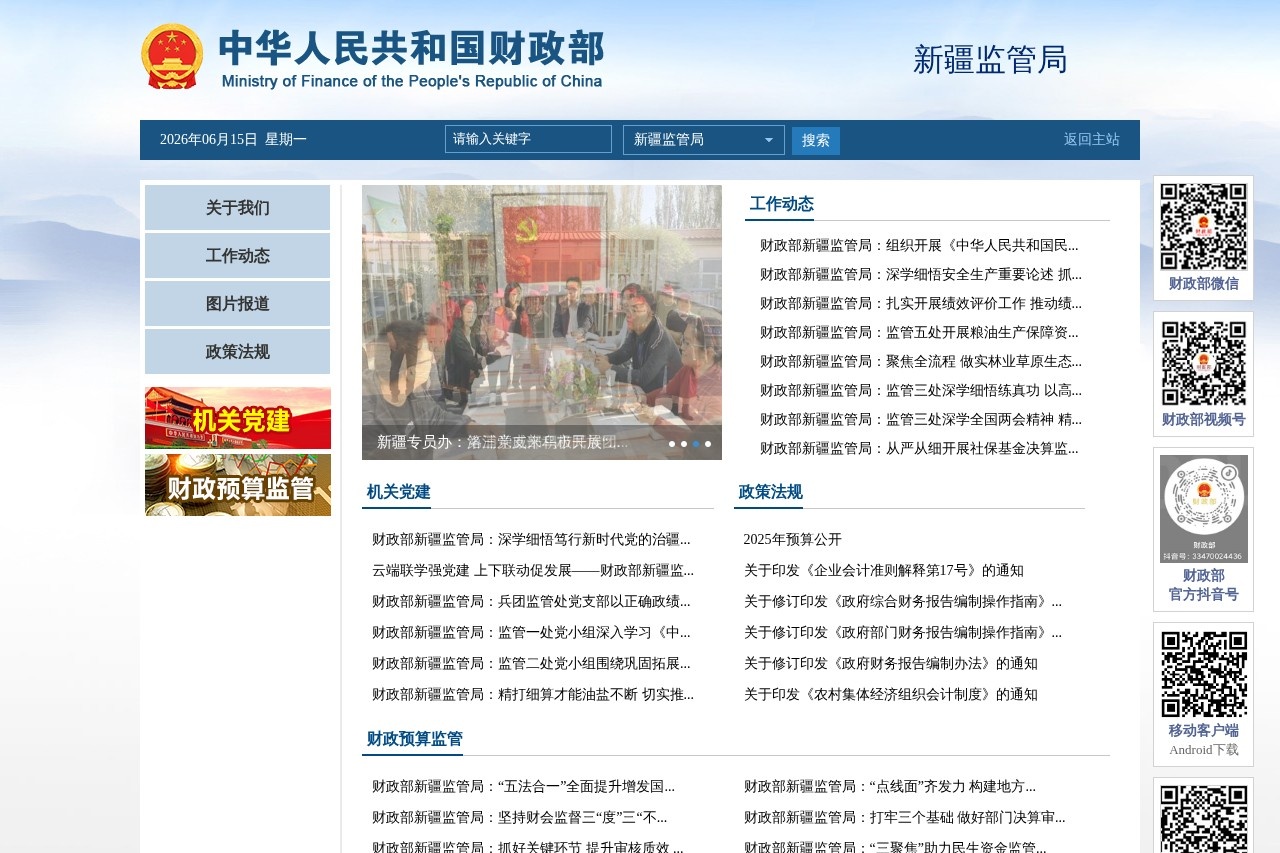The image size is (1280, 853).
Task: Open the 政策法规 section heading
Action: [771, 492]
